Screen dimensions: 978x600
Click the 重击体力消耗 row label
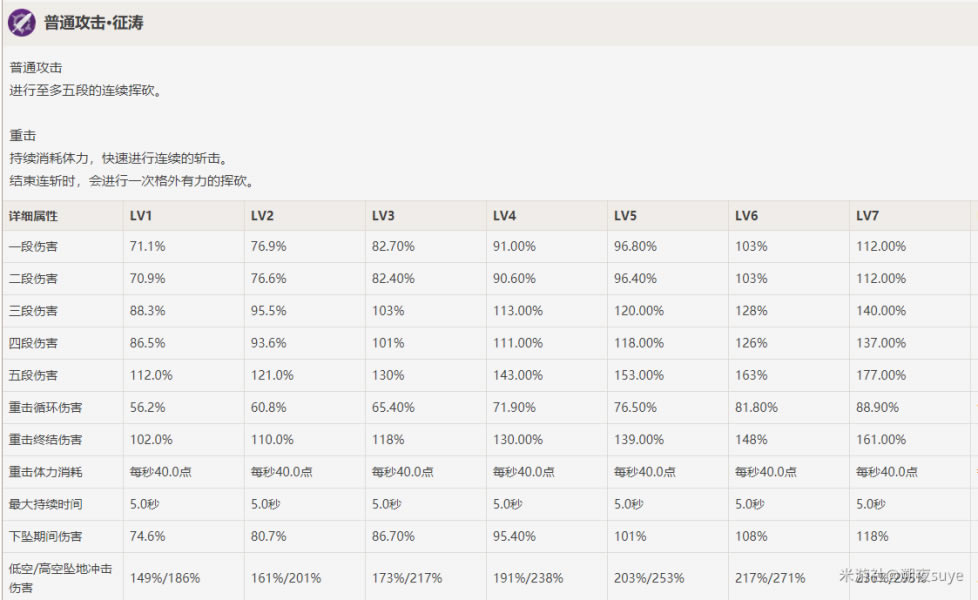point(46,472)
